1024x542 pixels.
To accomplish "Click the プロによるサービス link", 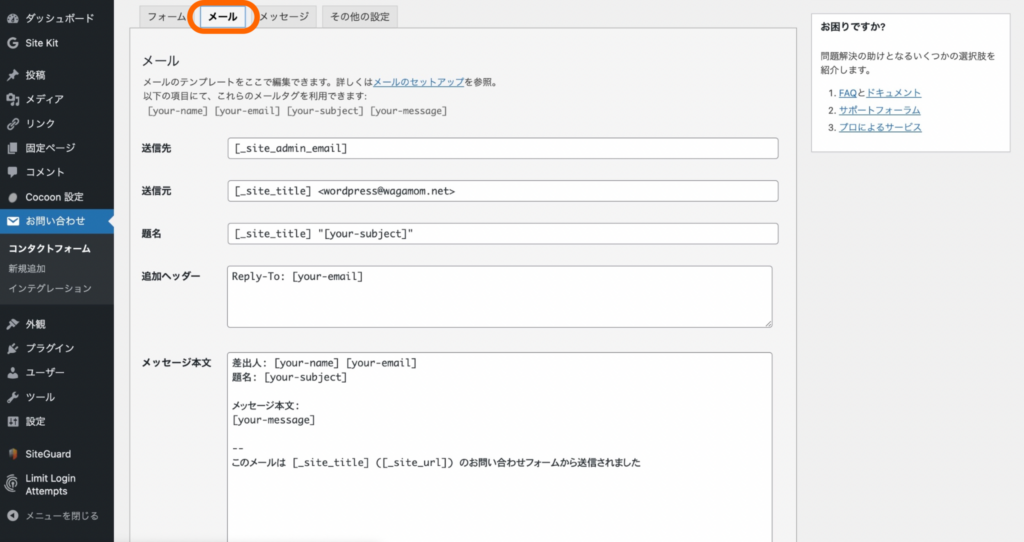I will [880, 127].
